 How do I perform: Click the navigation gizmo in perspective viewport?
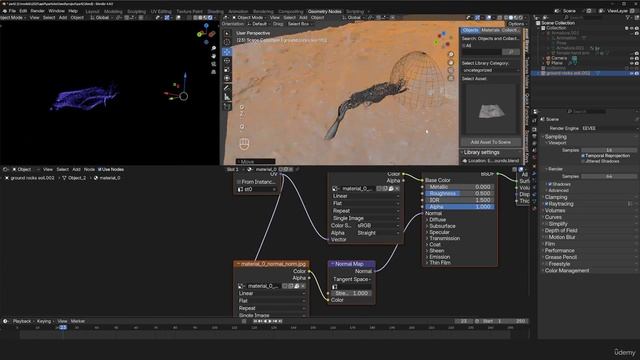pos(442,39)
